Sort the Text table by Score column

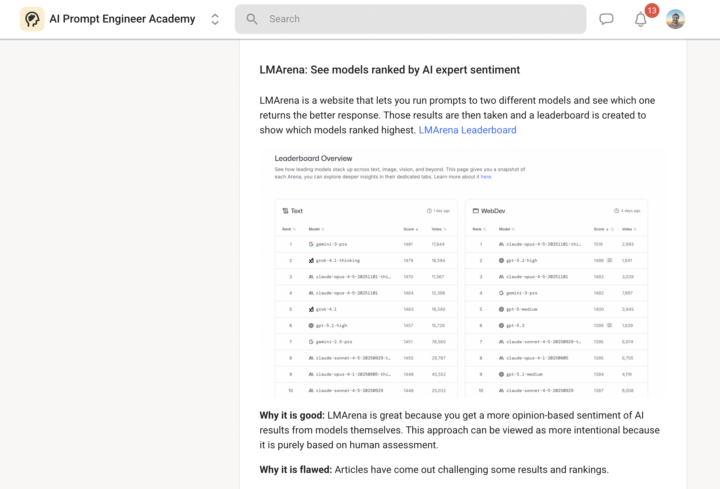(409, 229)
